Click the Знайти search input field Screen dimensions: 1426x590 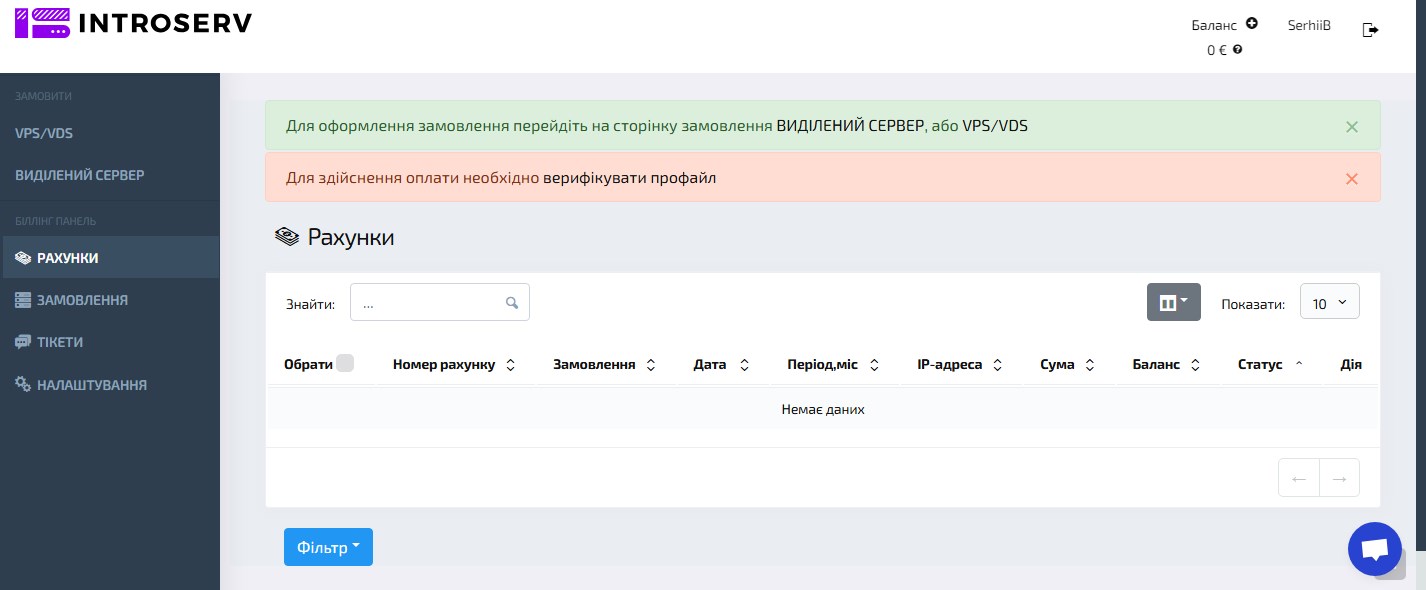tap(430, 303)
